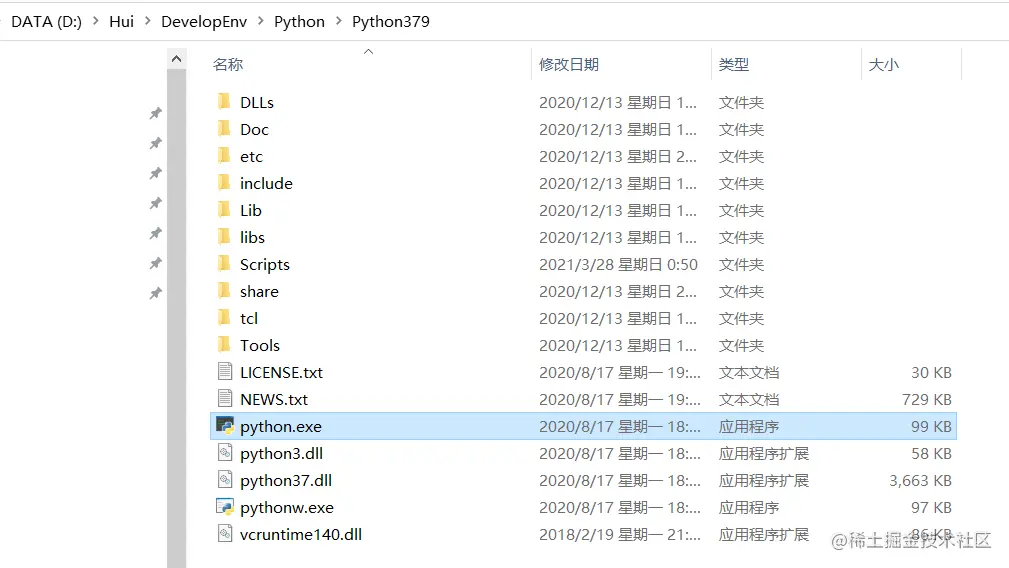Click the 30 KB size of LICENSE.txt
The image size is (1009, 568).
click(x=931, y=372)
